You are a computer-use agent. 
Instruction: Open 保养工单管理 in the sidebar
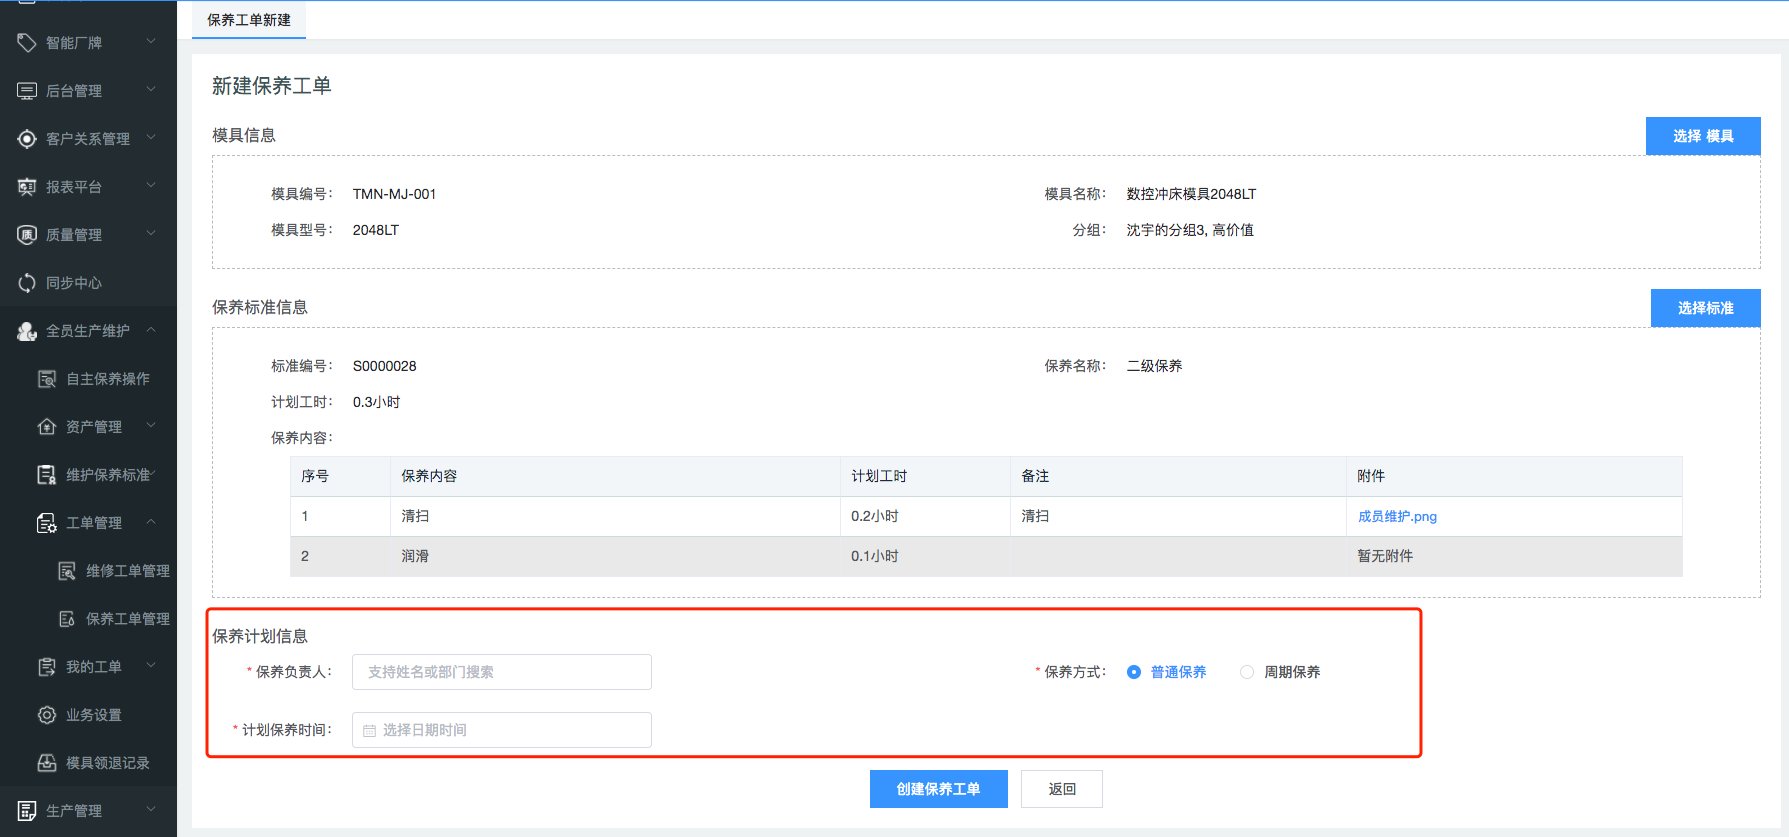[127, 619]
